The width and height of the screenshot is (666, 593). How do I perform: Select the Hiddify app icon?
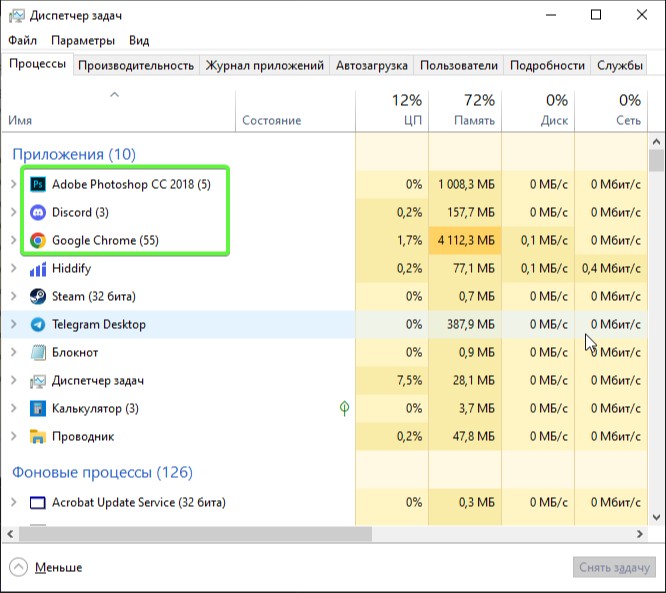(x=38, y=269)
